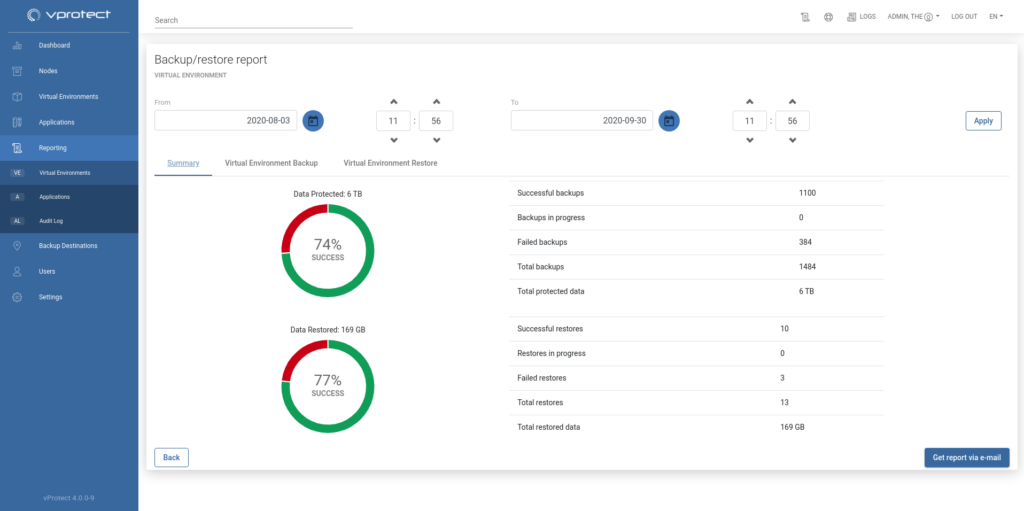The height and width of the screenshot is (511, 1024).
Task: Click the Apply button
Action: [x=983, y=121]
